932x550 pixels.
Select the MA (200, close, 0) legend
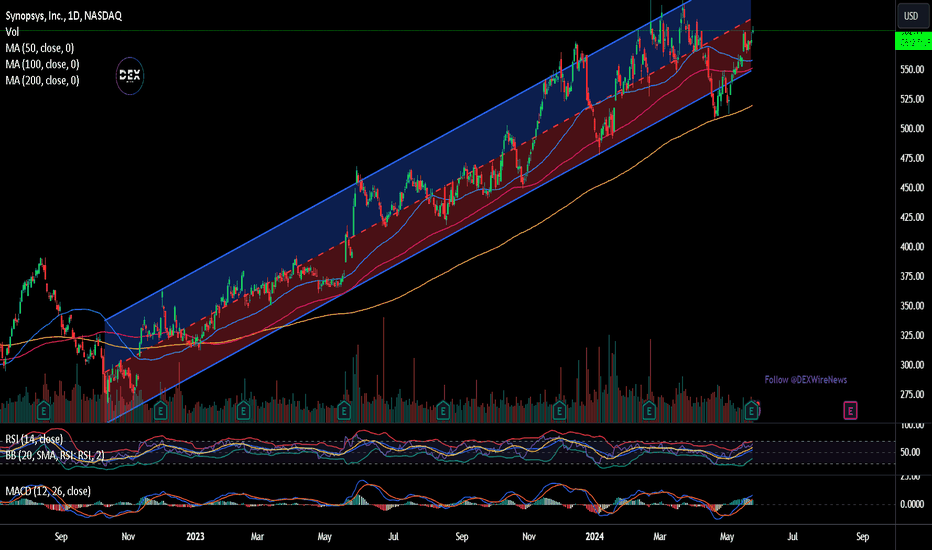[x=42, y=80]
